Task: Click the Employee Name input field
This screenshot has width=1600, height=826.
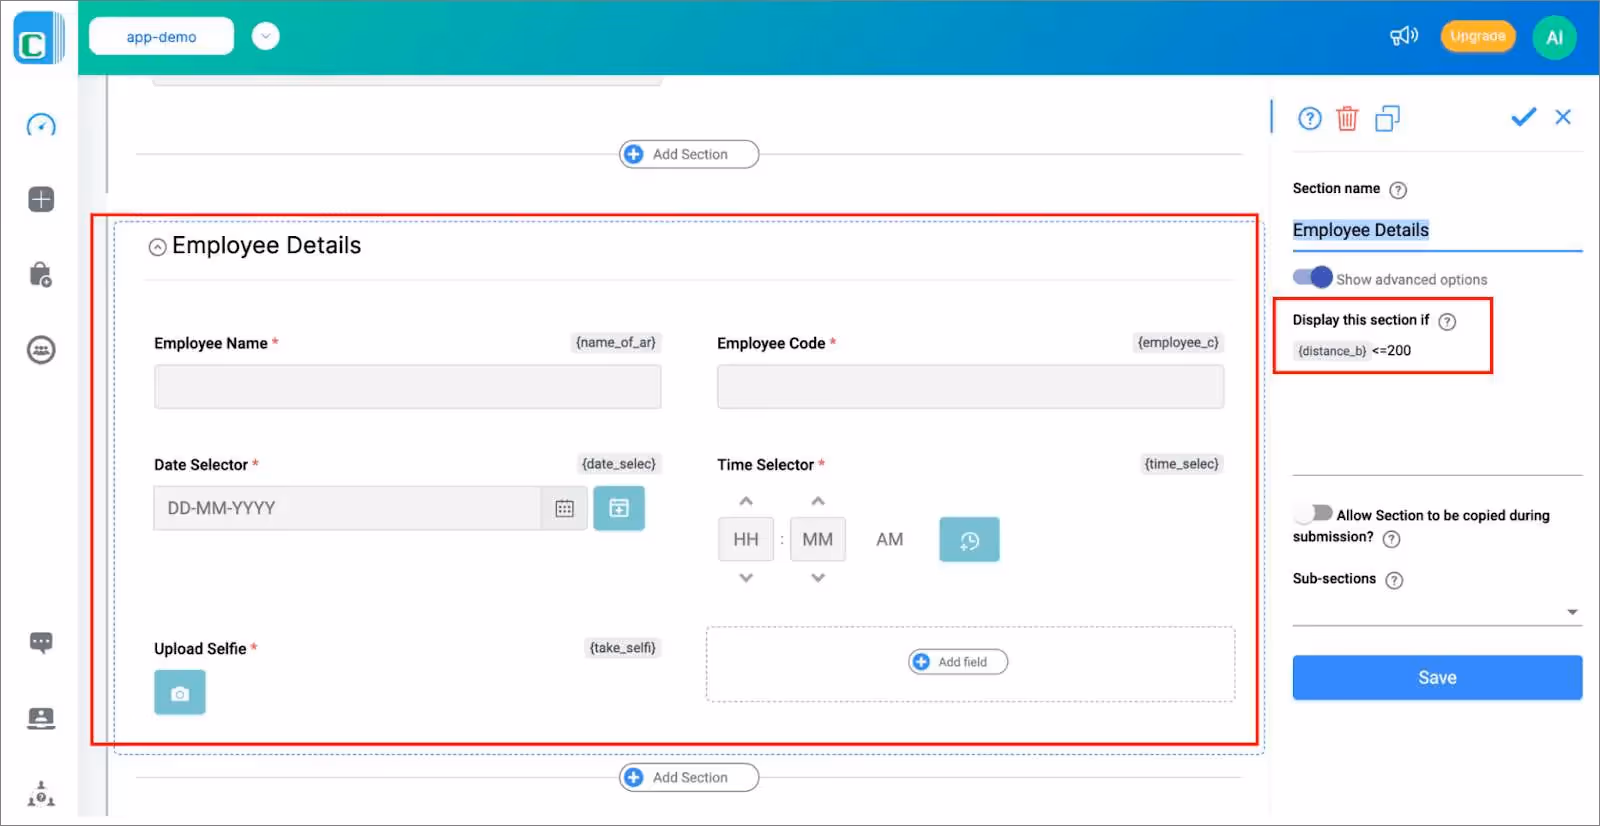Action: 407,387
